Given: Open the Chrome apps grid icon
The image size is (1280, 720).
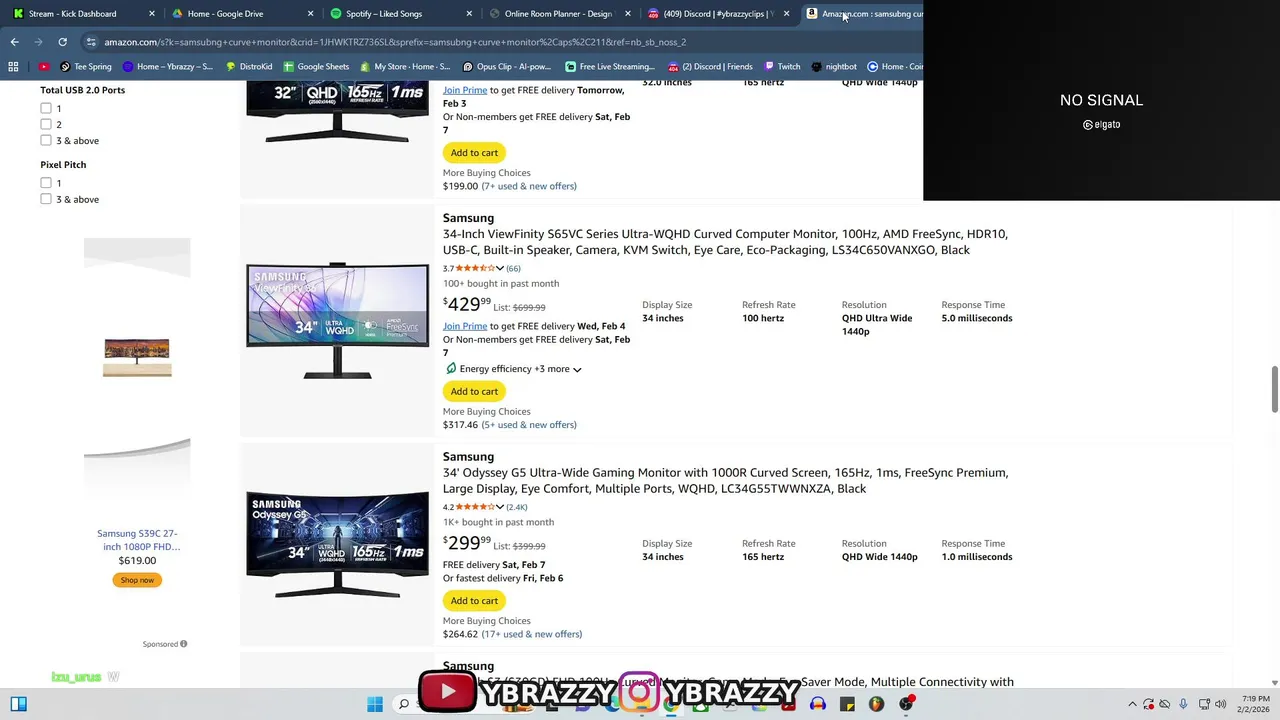Looking at the screenshot, I should tap(13, 67).
